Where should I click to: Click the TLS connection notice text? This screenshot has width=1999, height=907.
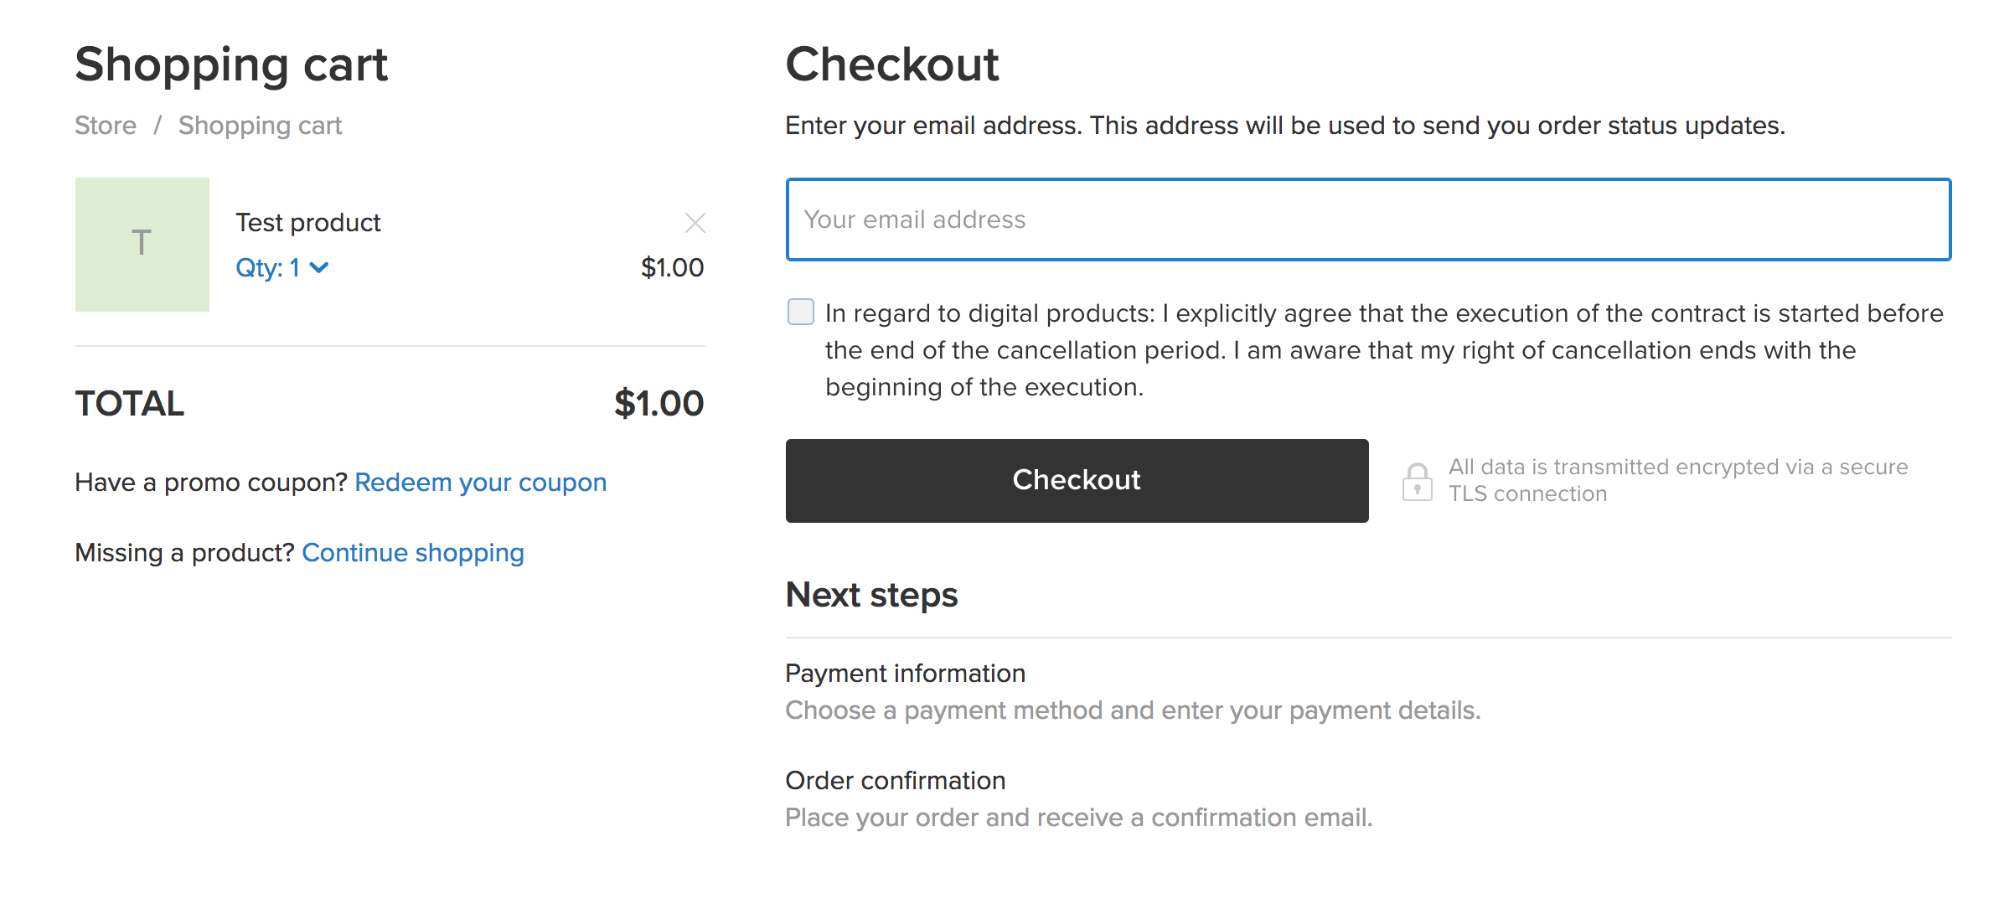point(1677,481)
